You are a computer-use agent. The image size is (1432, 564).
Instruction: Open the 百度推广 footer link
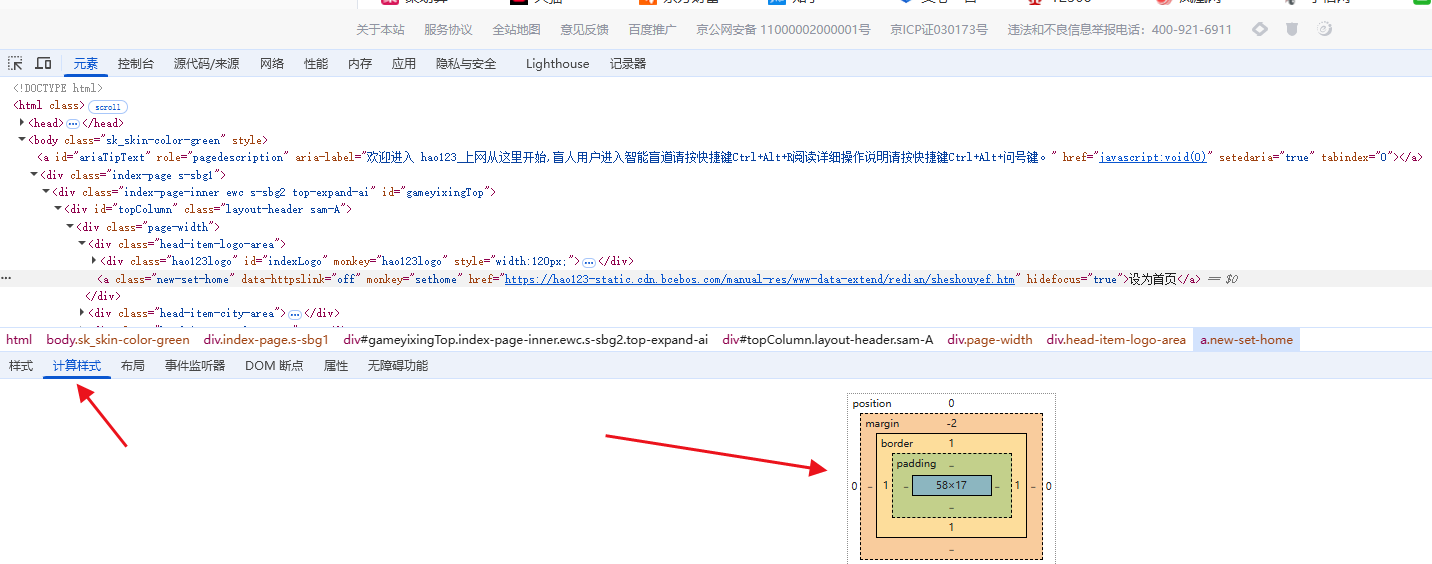[x=653, y=30]
